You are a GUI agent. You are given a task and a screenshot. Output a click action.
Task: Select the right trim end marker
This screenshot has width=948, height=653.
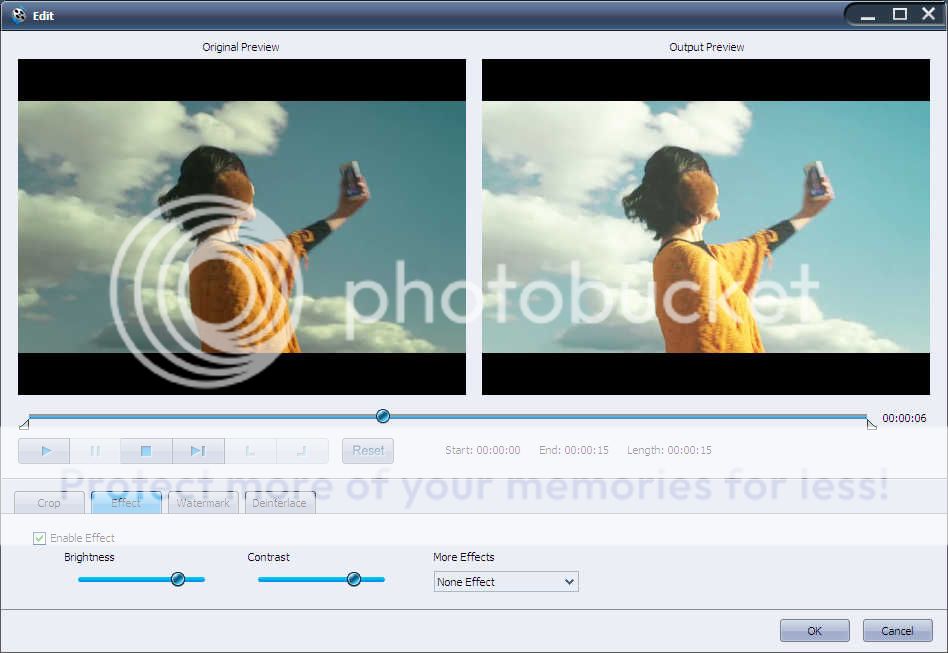click(x=871, y=424)
